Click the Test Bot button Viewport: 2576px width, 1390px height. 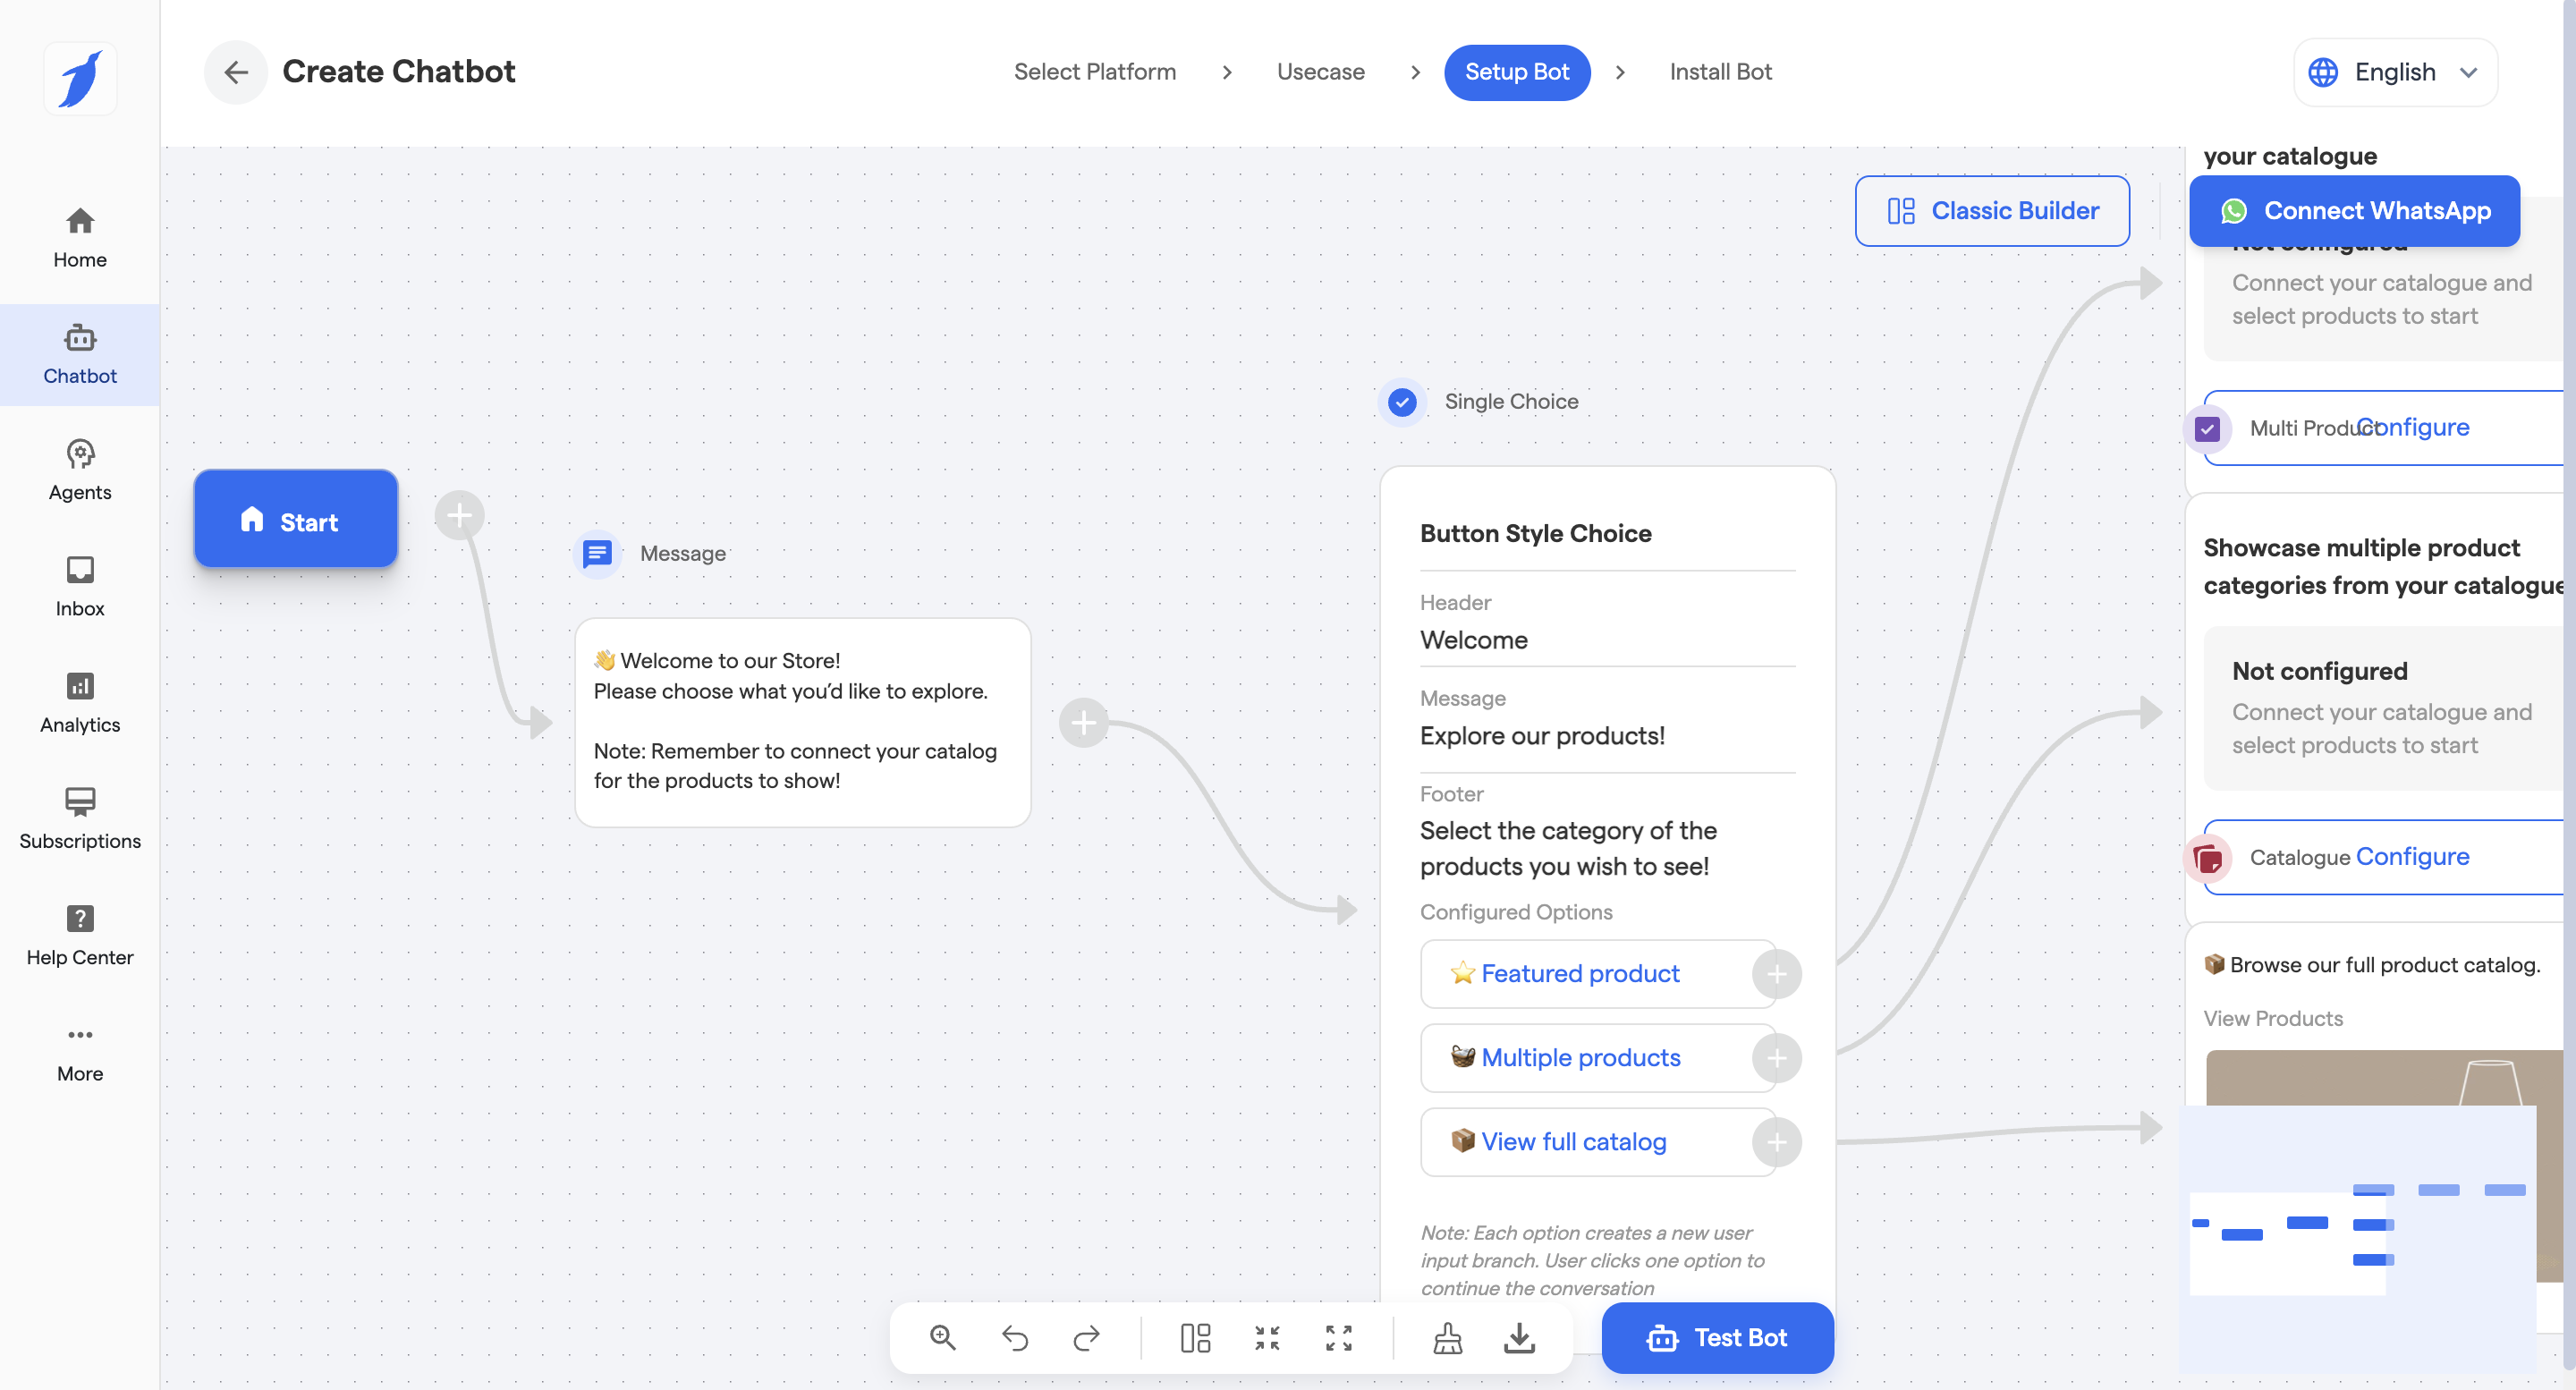(x=1717, y=1337)
